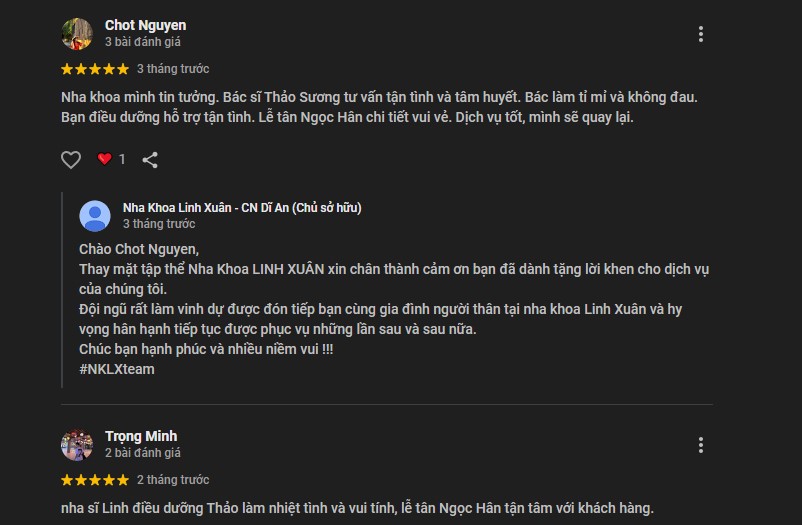Open the three-dot menu on Trọng Minh's review
802x525 pixels.
(x=701, y=445)
